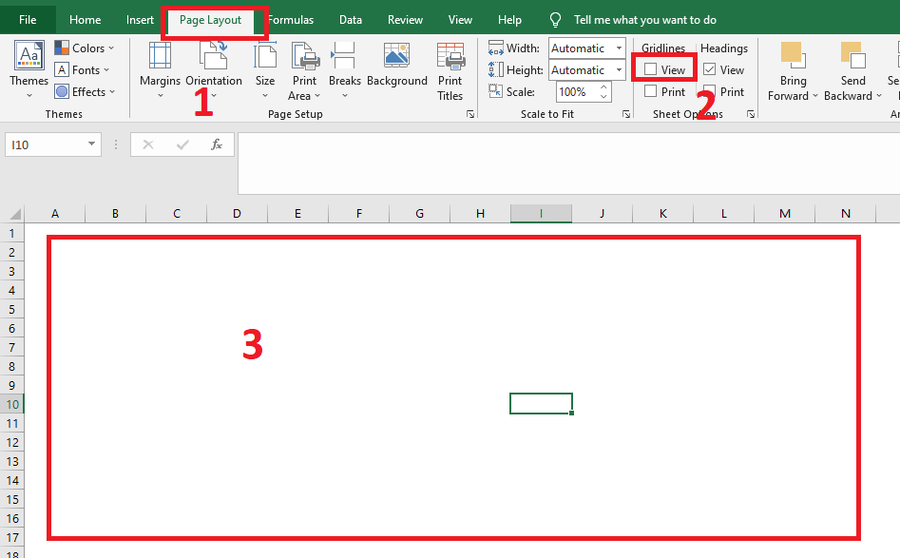Click into the formula bar
Viewport: 900px width, 558px height.
[x=568, y=163]
